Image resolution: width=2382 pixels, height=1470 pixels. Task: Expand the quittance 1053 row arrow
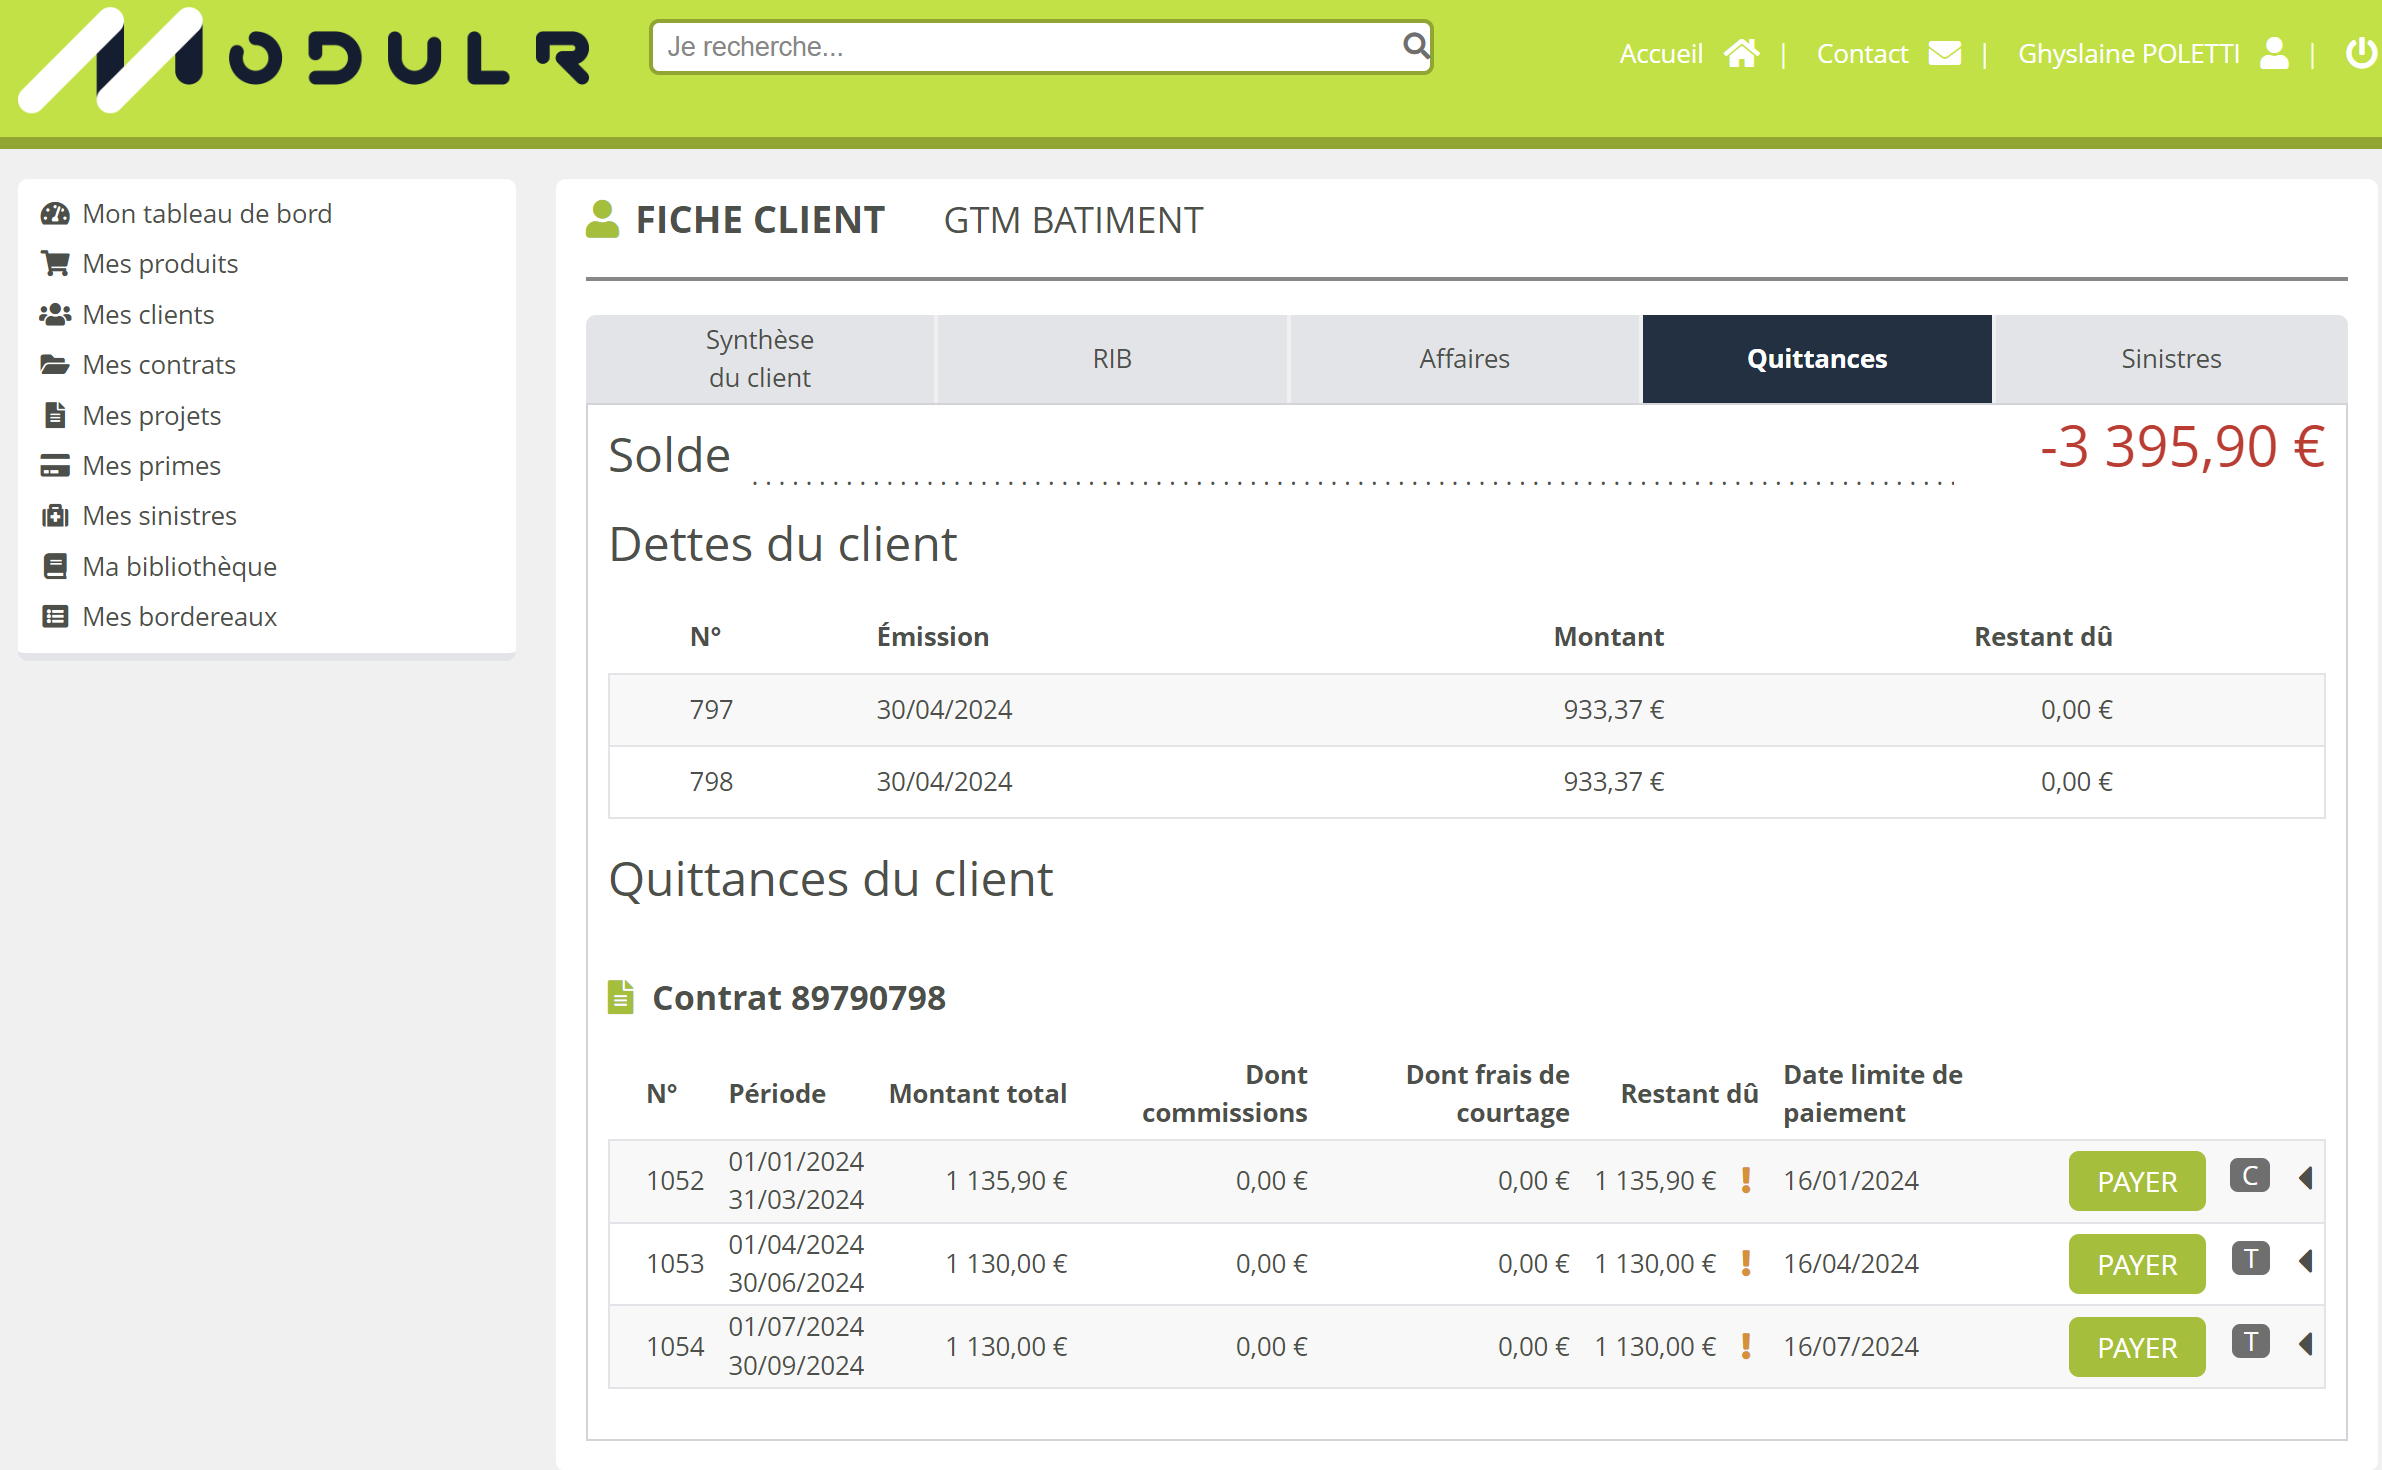pos(2306,1261)
